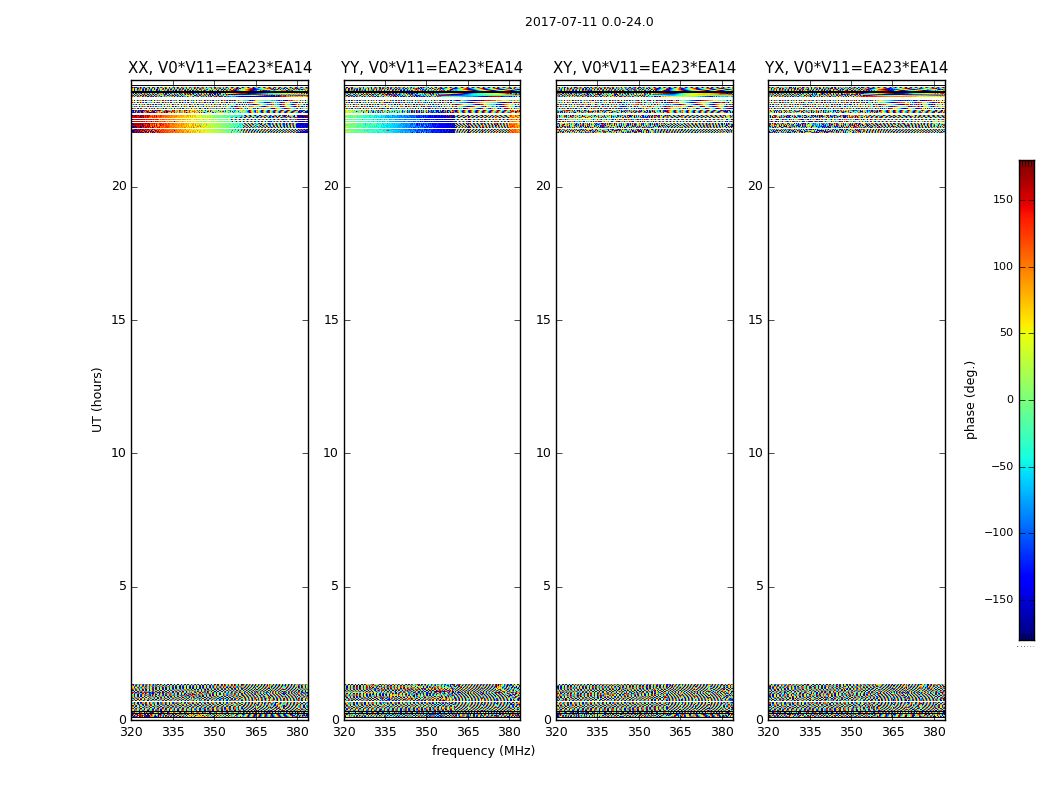Viewport: 1050px width, 800px height.
Task: Click the −100 tick label on colorbar
Action: [999, 532]
